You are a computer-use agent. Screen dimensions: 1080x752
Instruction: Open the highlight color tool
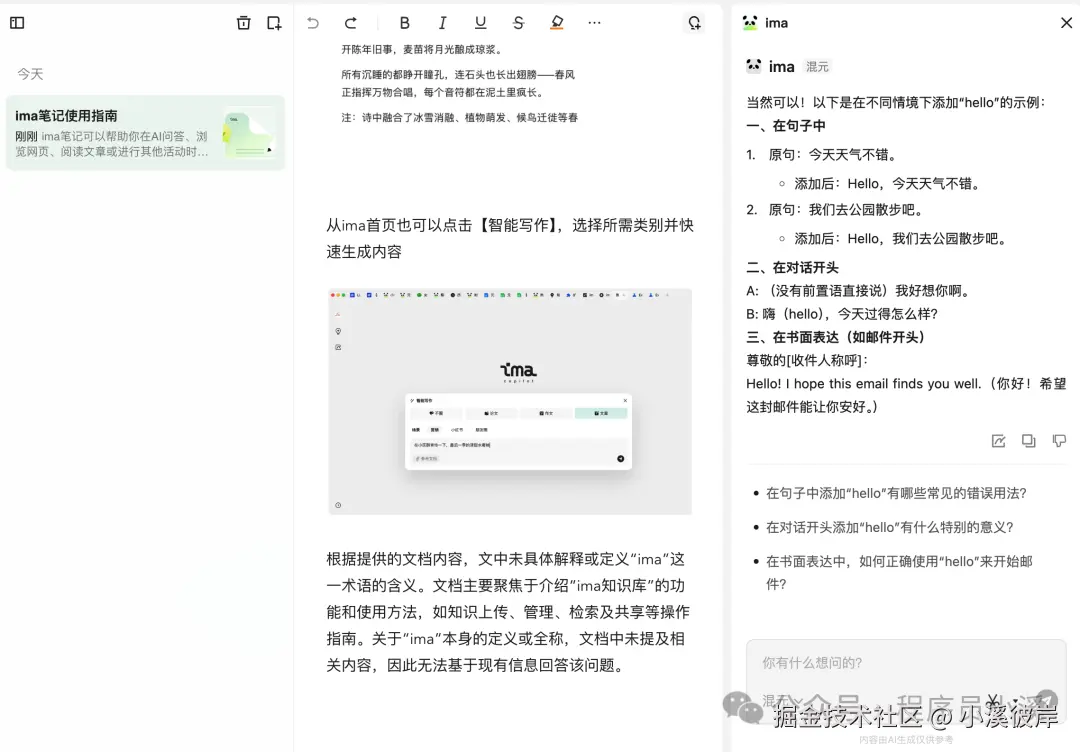[x=557, y=23]
